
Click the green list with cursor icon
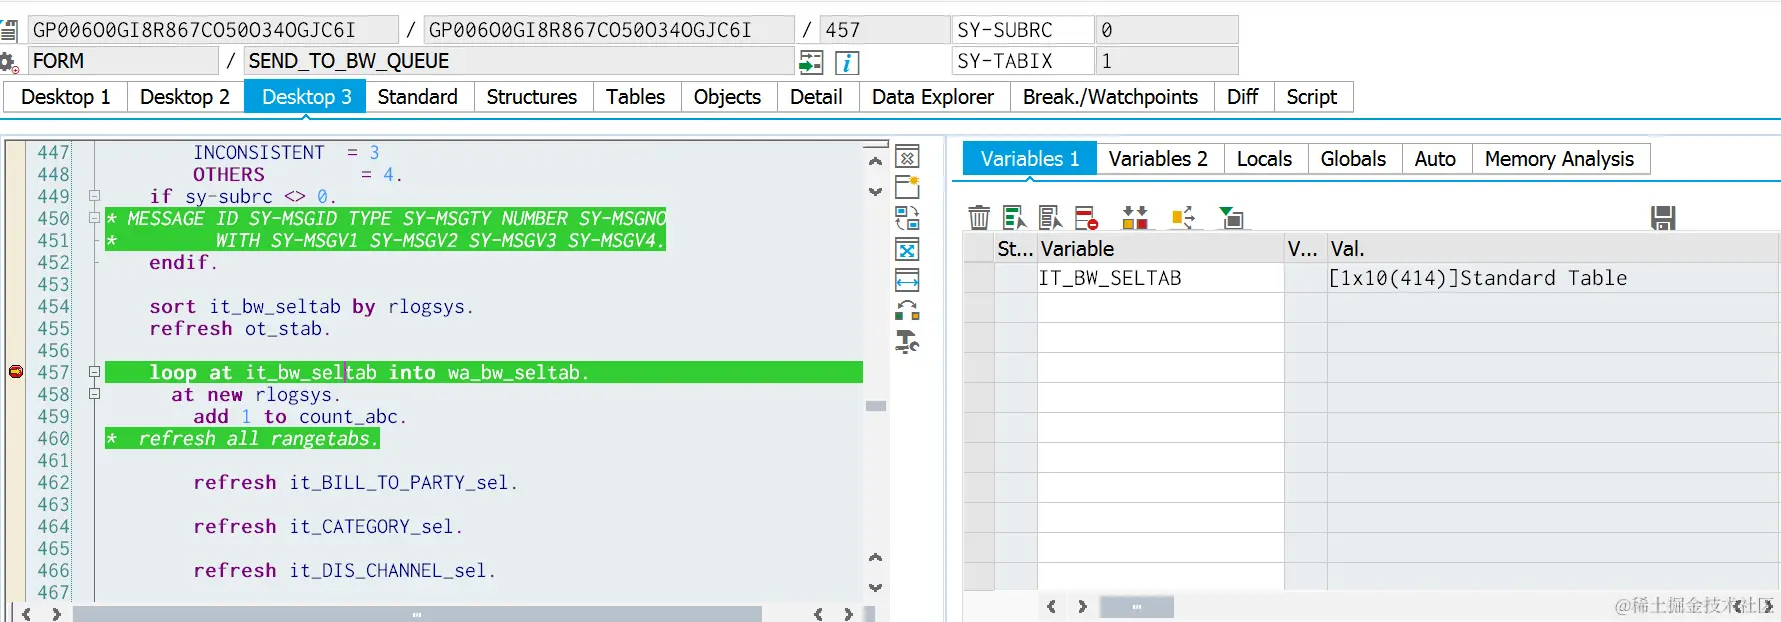[x=1015, y=217]
